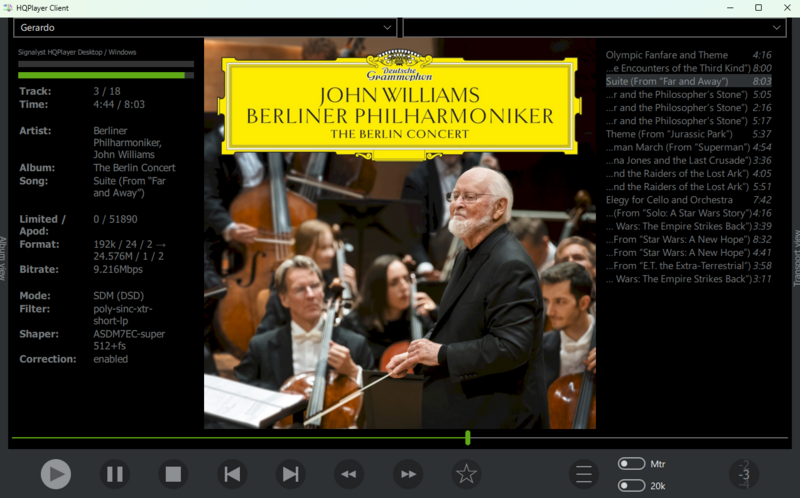800x498 pixels.
Task: Enable the 20k switch
Action: point(631,486)
